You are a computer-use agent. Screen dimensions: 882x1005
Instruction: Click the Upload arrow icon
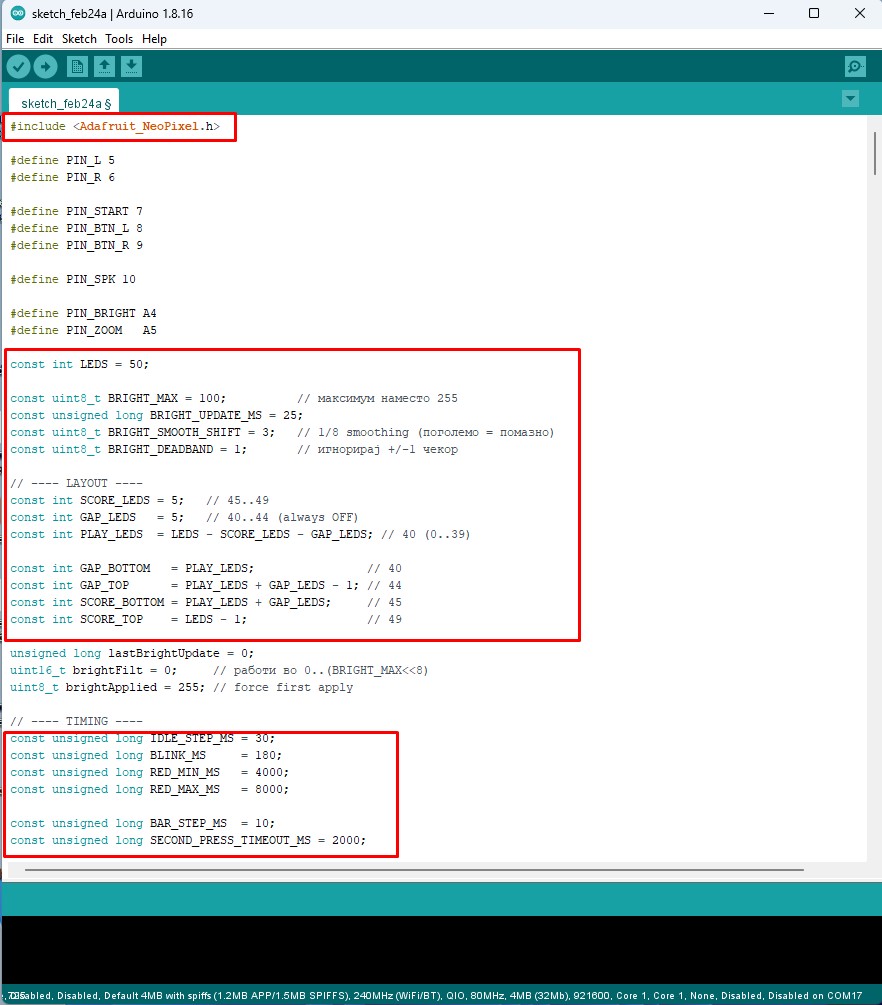click(46, 66)
